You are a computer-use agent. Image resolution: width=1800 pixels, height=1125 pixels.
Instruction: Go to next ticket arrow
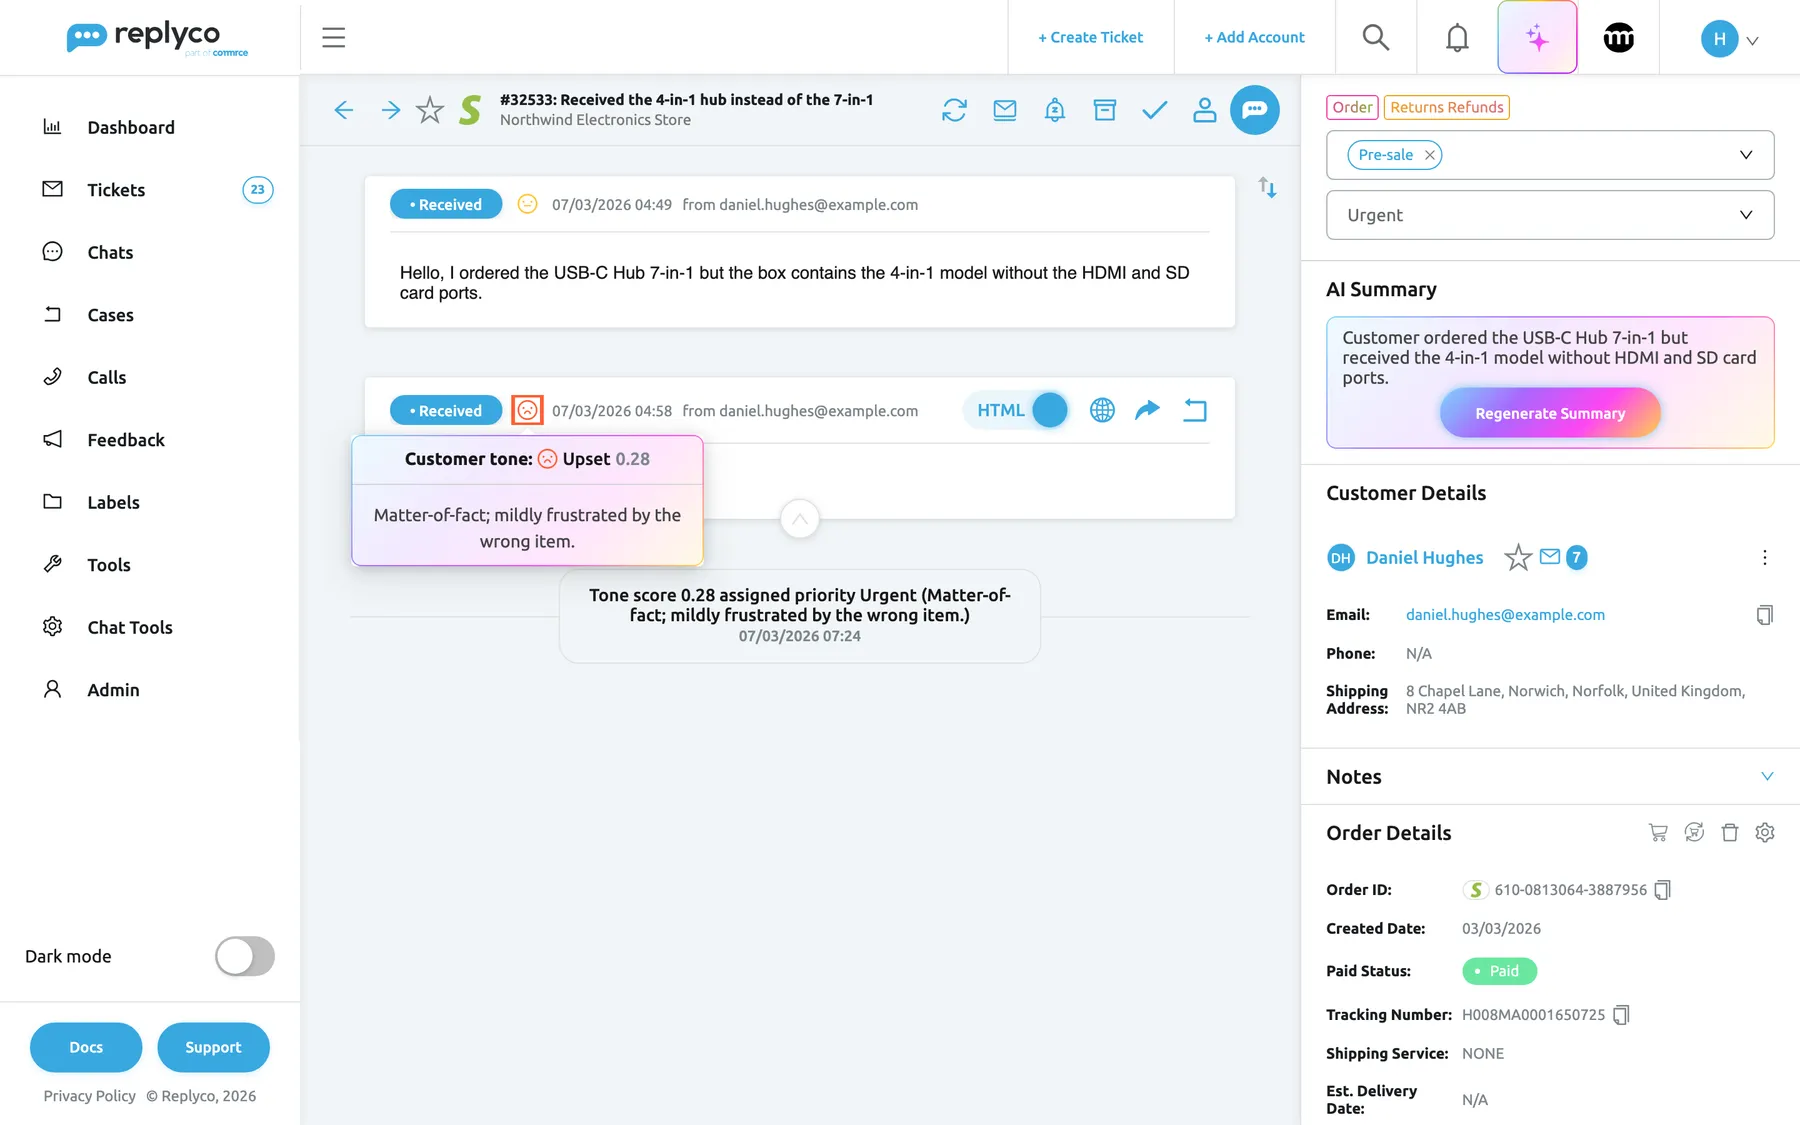coord(391,110)
